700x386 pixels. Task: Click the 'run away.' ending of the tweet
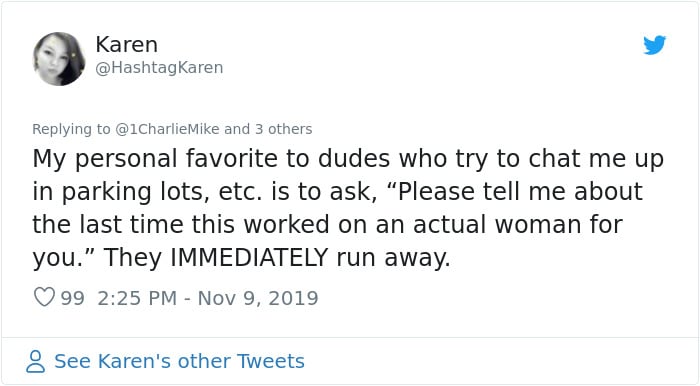393,258
